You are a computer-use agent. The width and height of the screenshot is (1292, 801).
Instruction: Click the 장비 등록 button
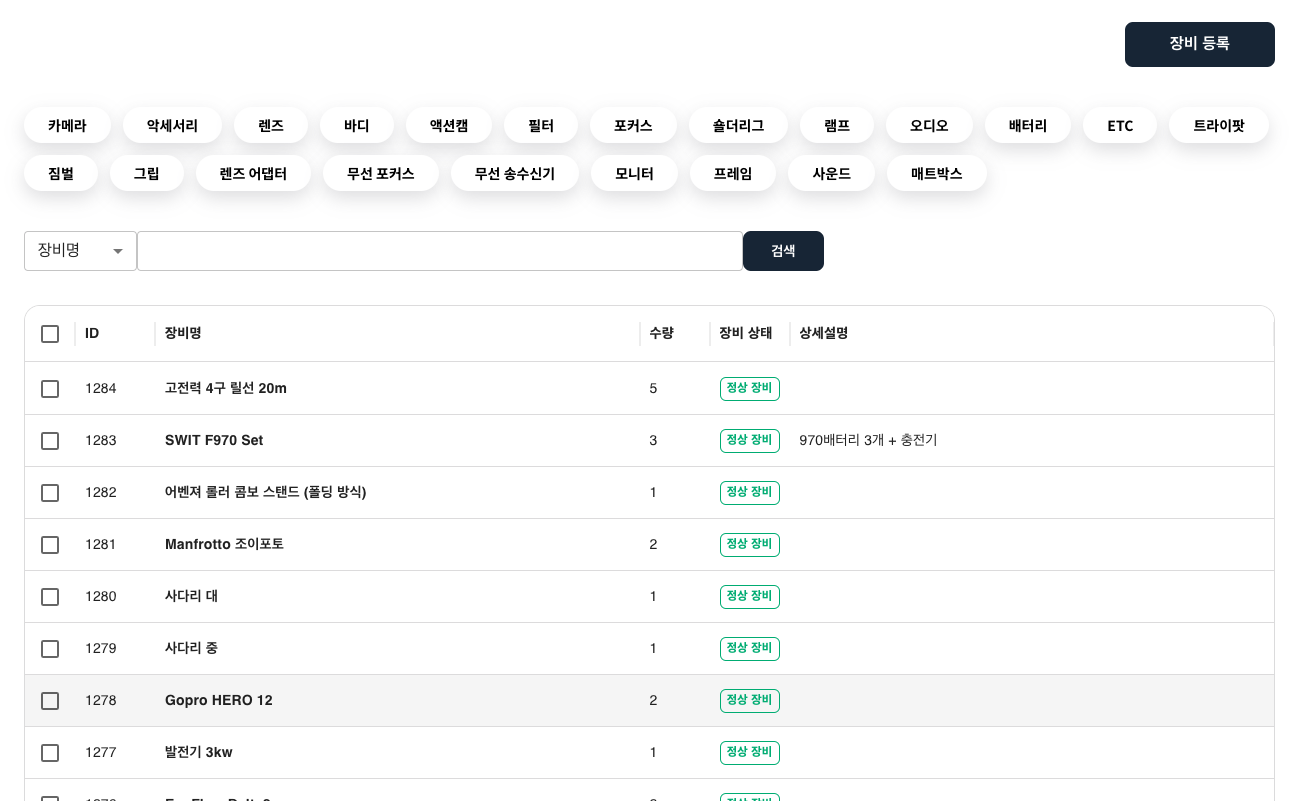1199,44
